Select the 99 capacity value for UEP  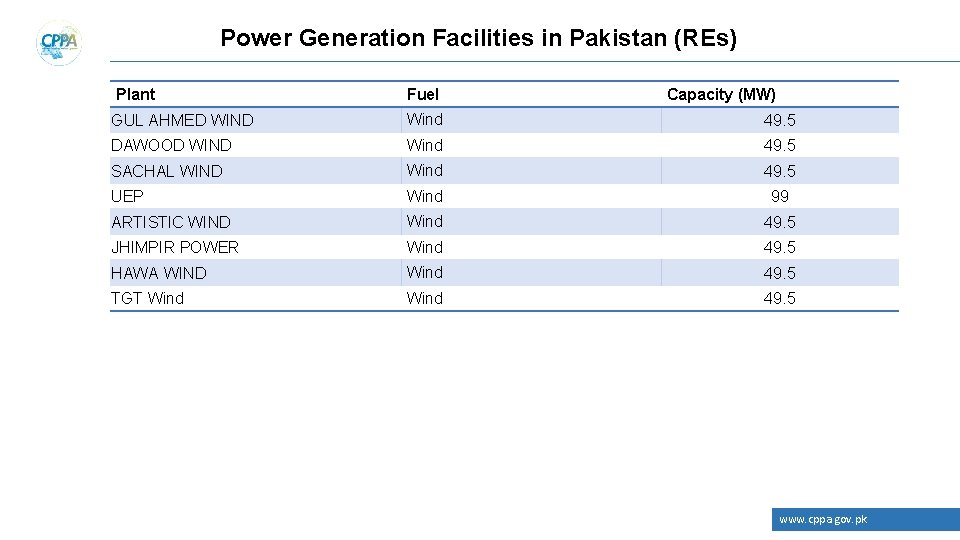(779, 196)
